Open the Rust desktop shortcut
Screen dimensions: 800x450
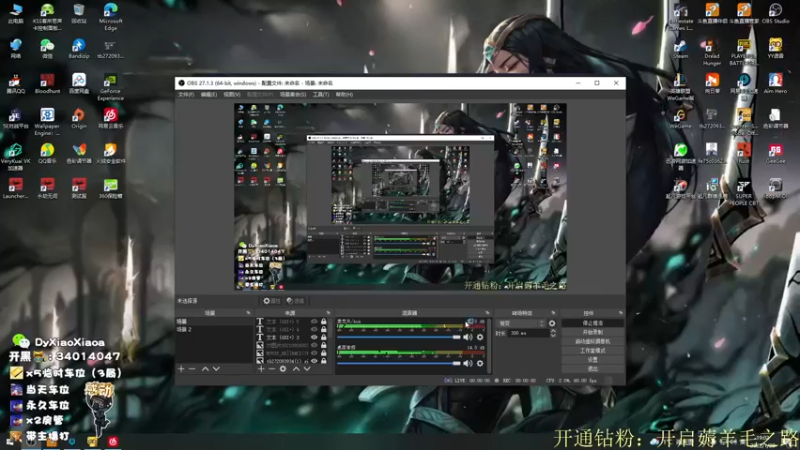(744, 153)
